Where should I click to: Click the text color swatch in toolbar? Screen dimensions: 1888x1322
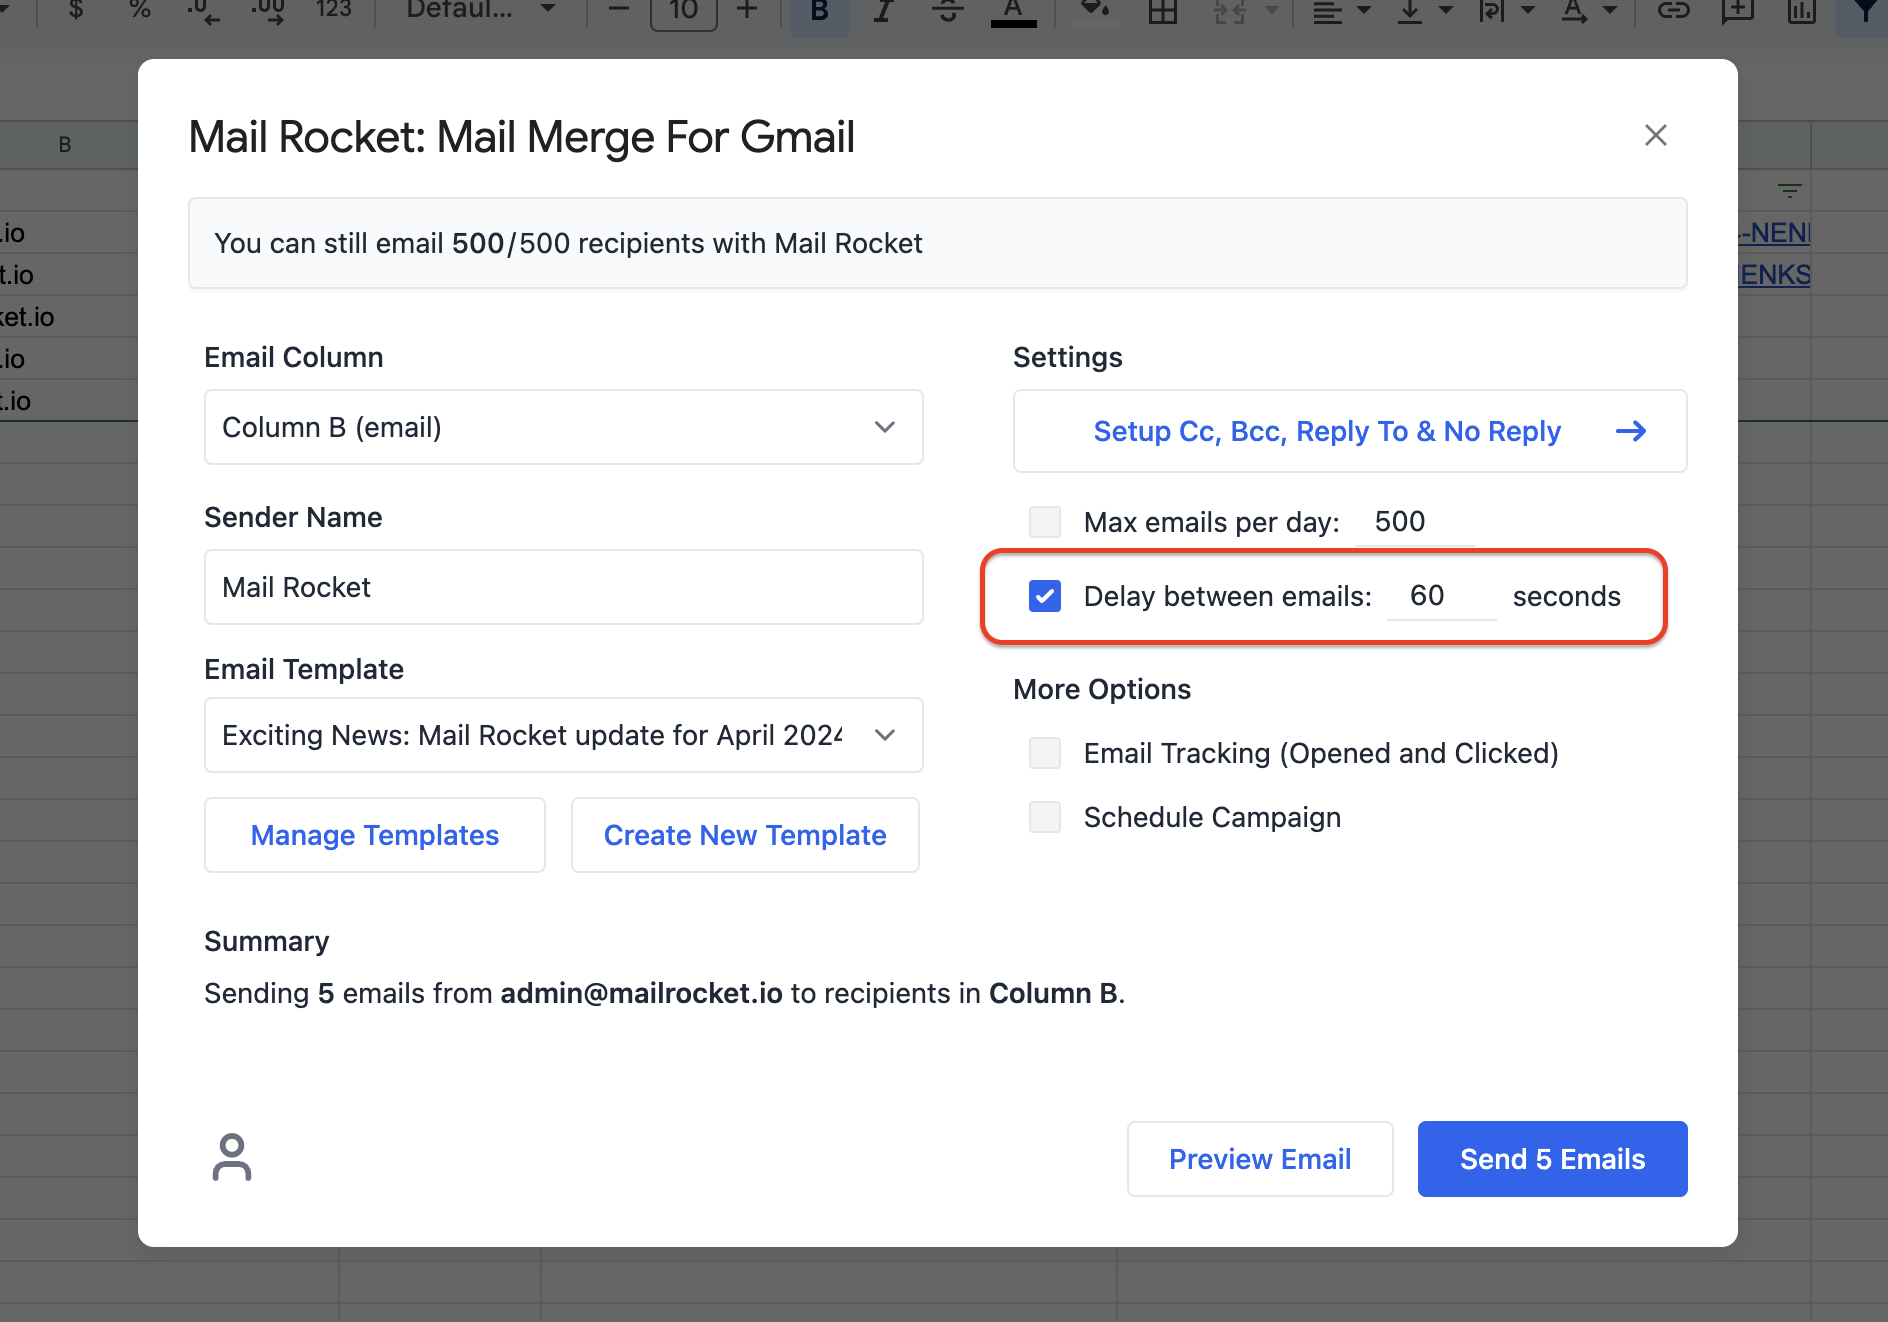[1013, 12]
